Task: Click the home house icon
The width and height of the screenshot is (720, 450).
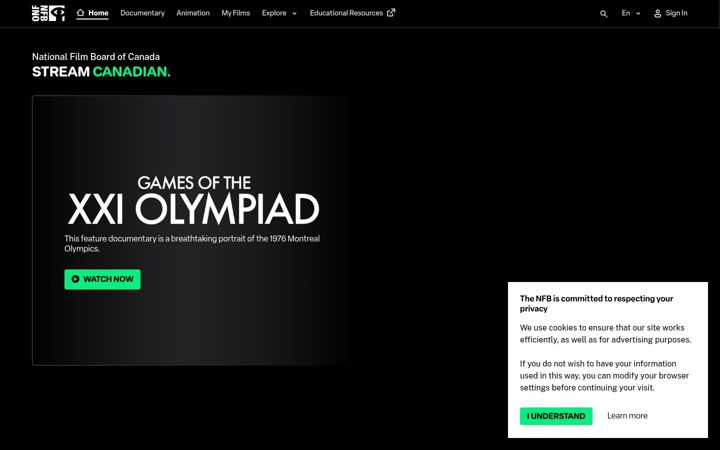Action: point(80,13)
